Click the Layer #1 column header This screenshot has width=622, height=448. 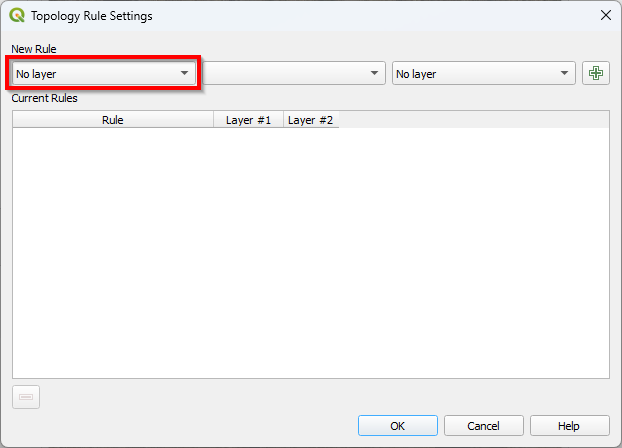click(x=248, y=120)
